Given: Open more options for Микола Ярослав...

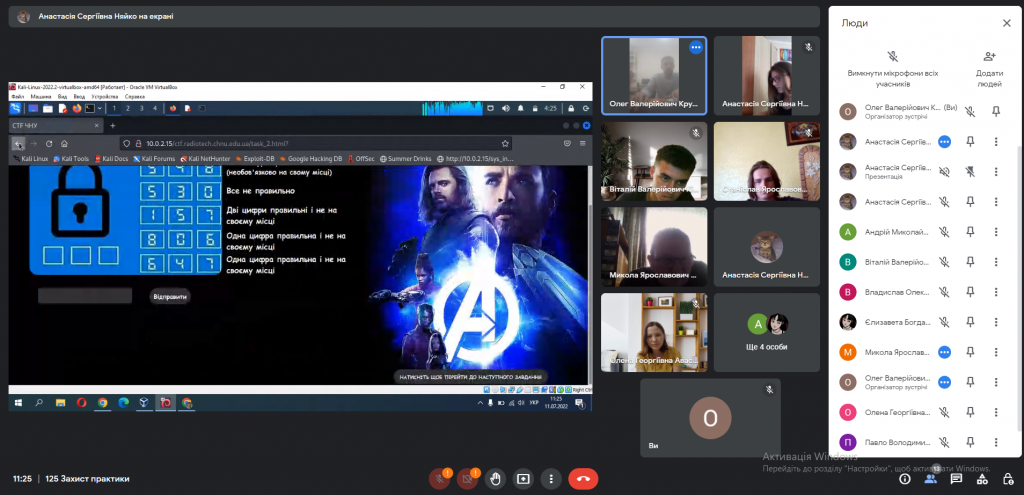Looking at the screenshot, I should click(x=996, y=352).
